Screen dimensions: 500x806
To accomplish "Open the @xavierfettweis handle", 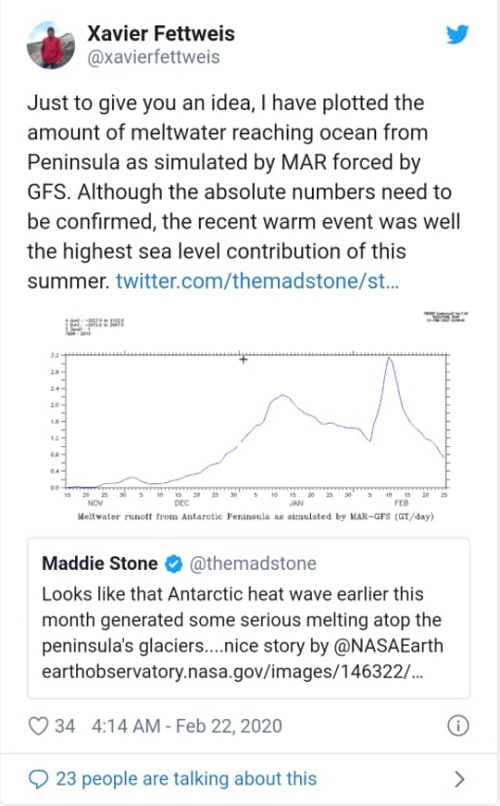I will [154, 57].
